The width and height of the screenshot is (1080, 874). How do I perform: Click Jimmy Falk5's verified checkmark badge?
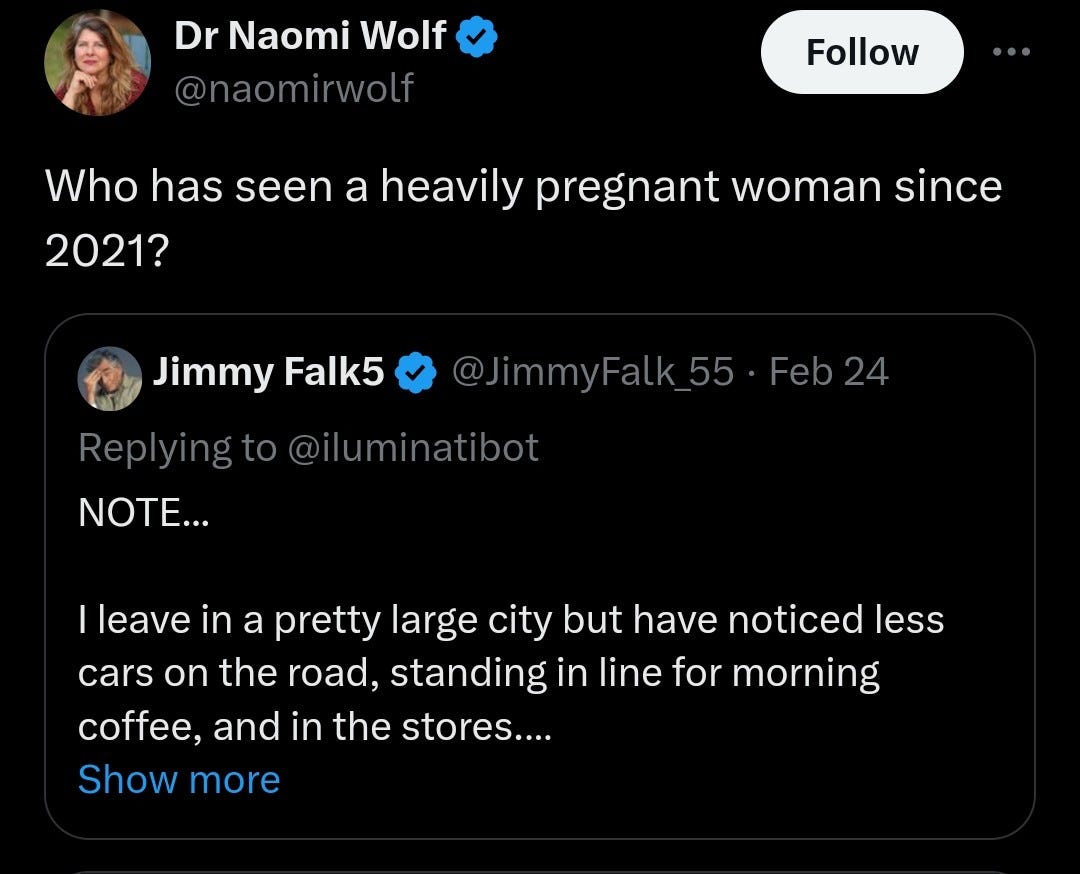tap(415, 373)
